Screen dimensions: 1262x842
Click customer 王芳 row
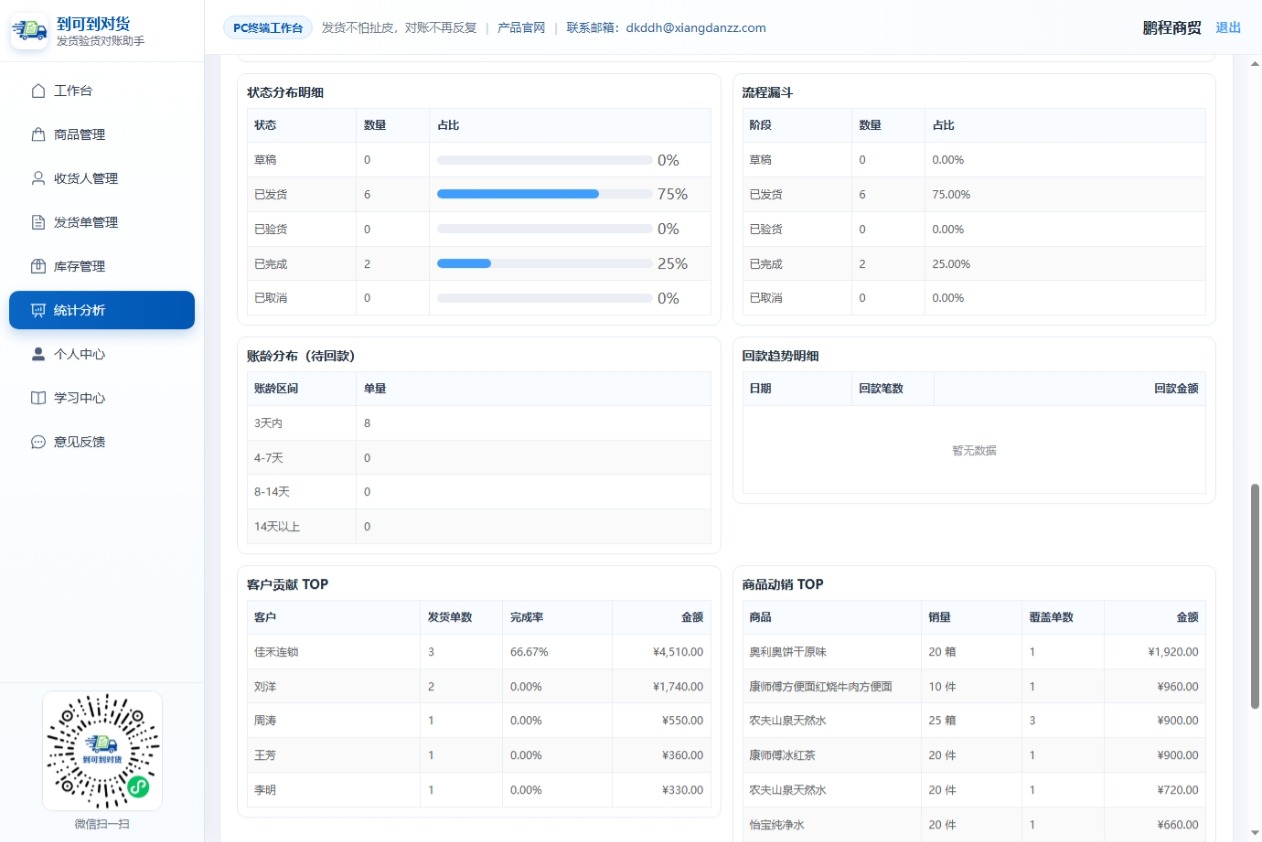tap(479, 756)
